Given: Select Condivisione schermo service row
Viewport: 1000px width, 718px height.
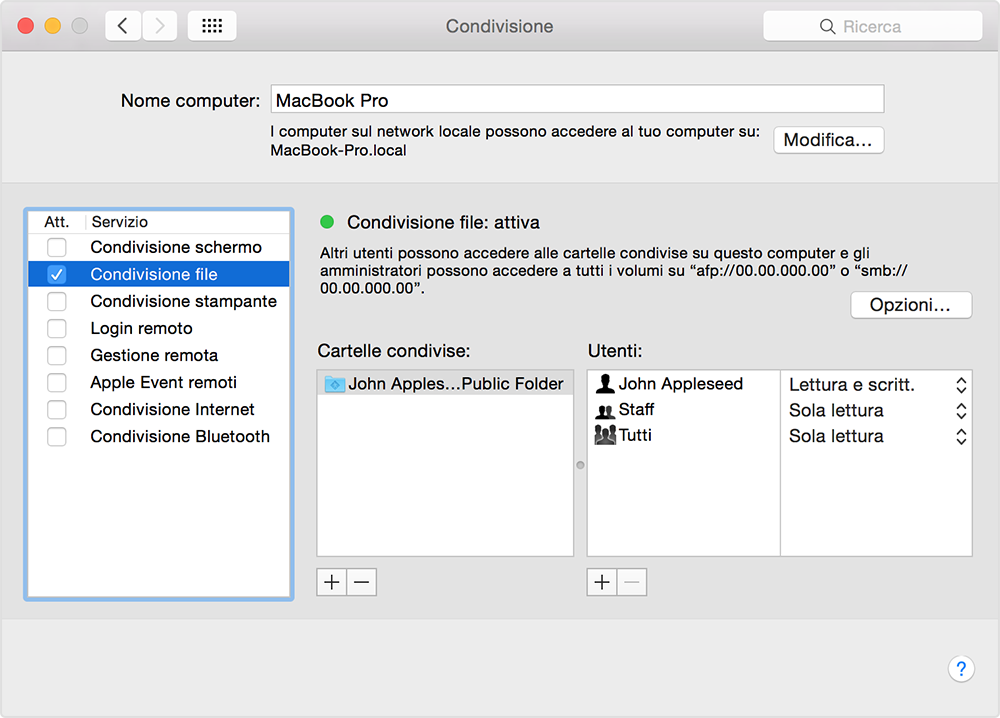Looking at the screenshot, I should 159,247.
